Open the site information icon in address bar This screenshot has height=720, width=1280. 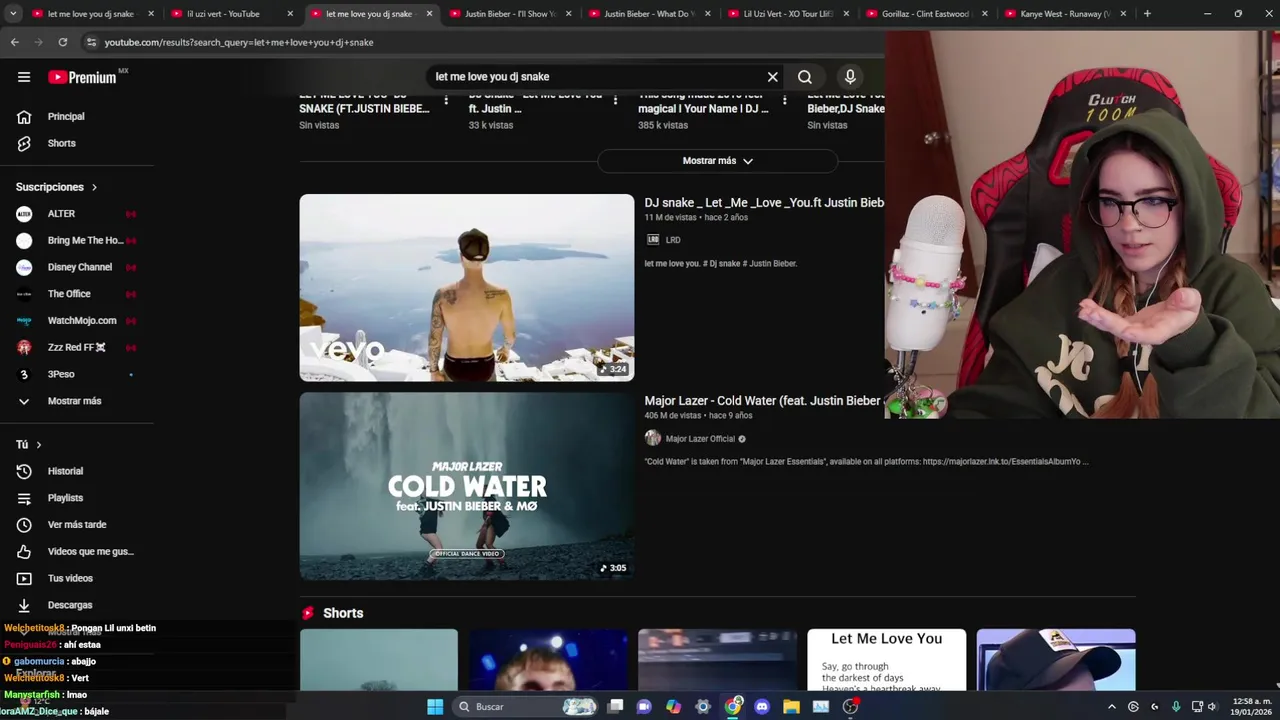coord(91,42)
